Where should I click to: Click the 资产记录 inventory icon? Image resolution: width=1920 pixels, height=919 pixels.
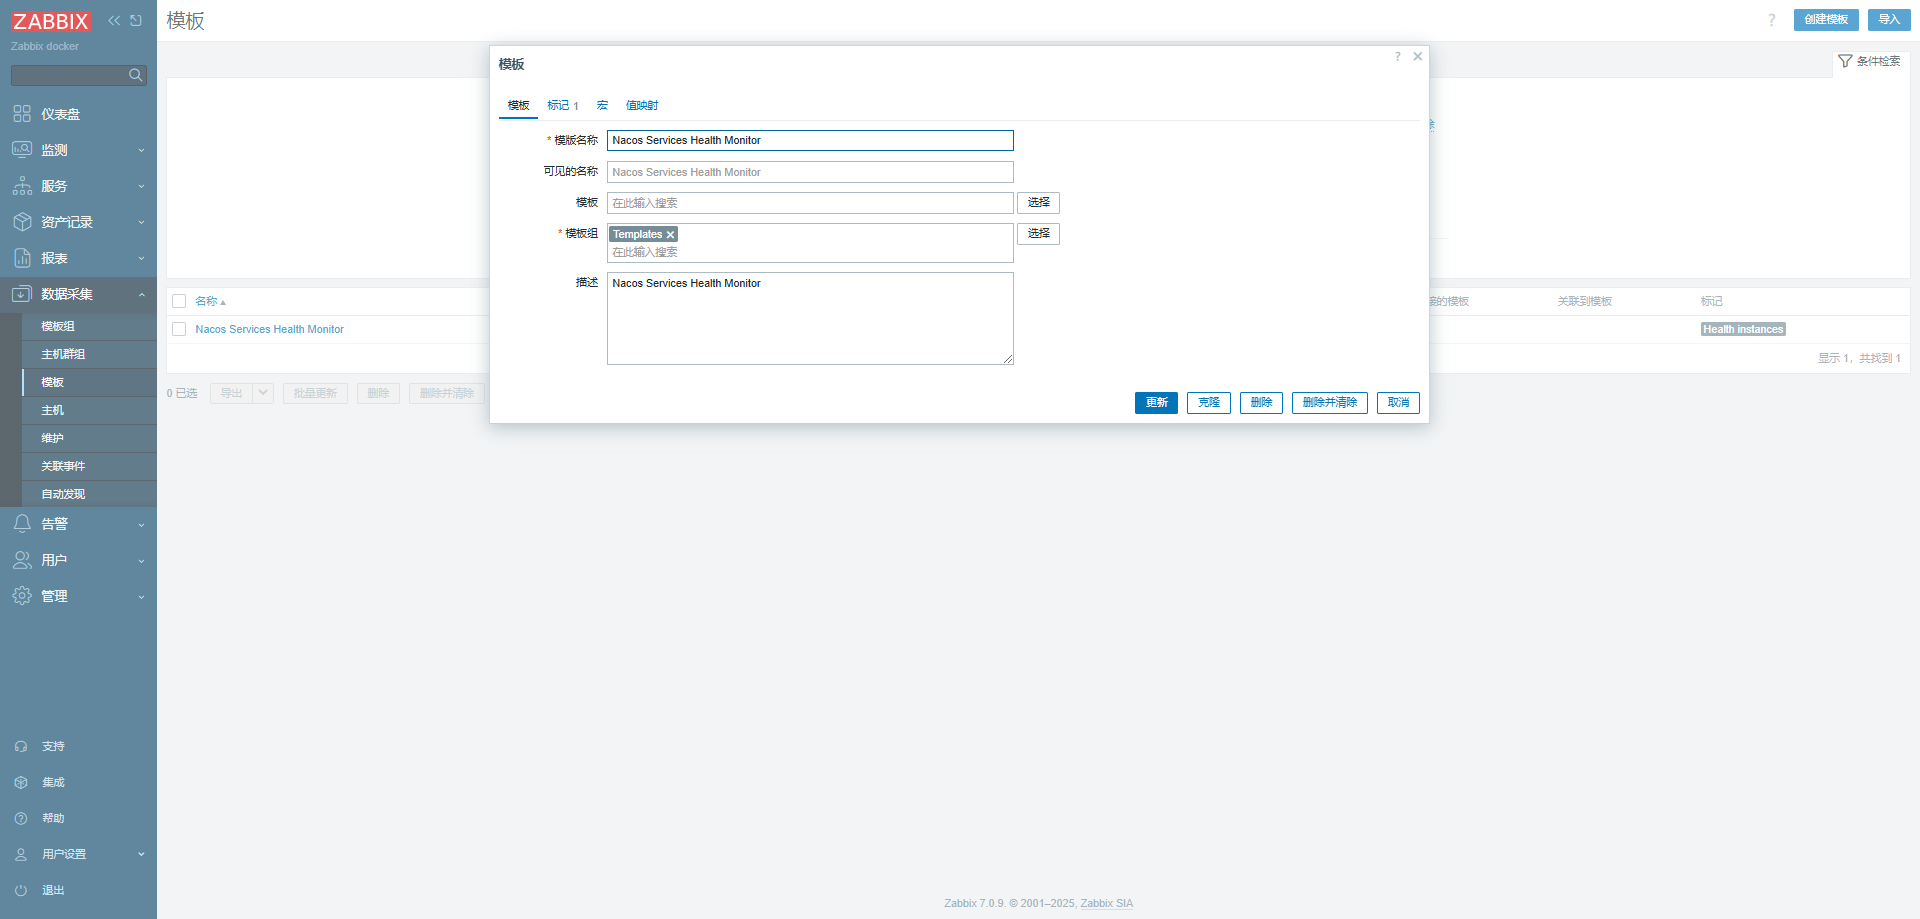tap(22, 222)
